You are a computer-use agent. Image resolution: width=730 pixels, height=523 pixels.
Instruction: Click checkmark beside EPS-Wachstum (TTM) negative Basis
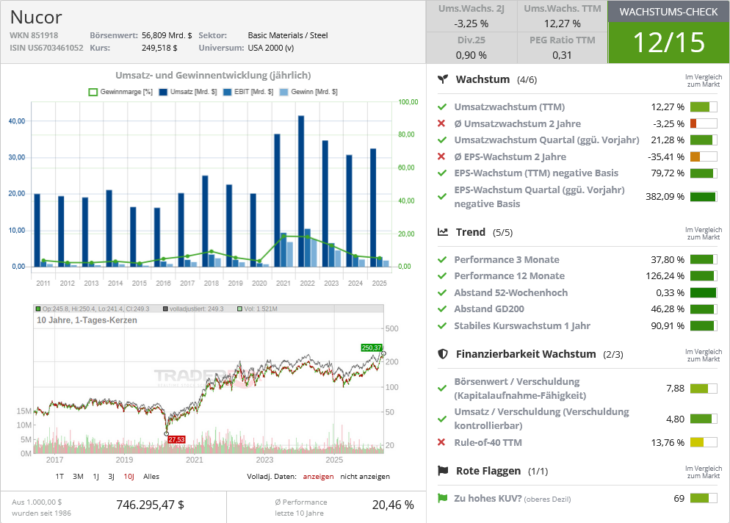click(442, 173)
